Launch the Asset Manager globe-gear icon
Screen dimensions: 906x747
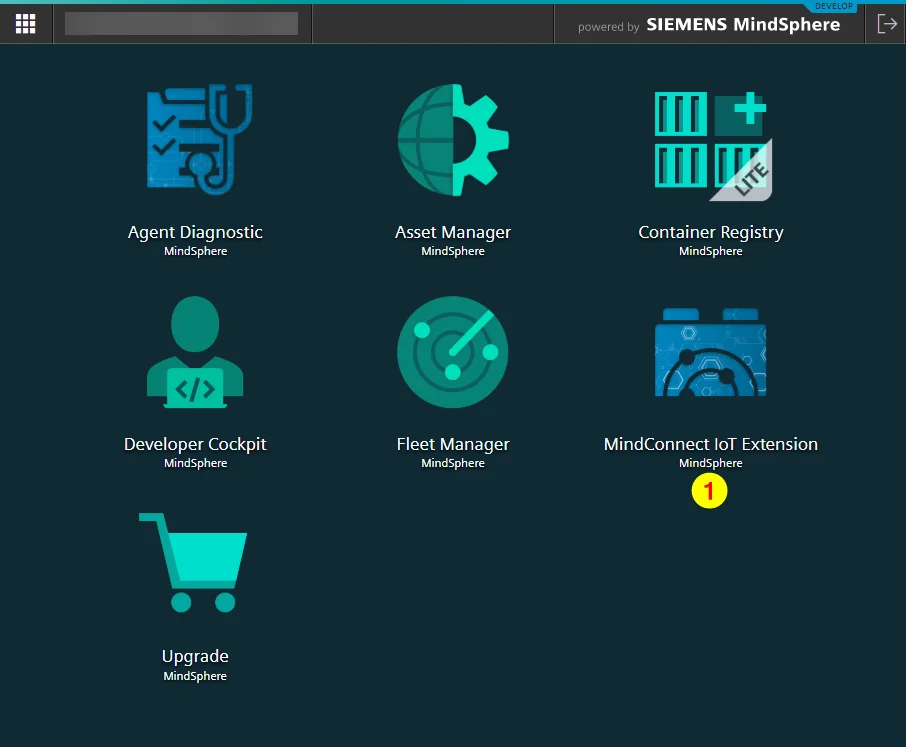pyautogui.click(x=453, y=140)
